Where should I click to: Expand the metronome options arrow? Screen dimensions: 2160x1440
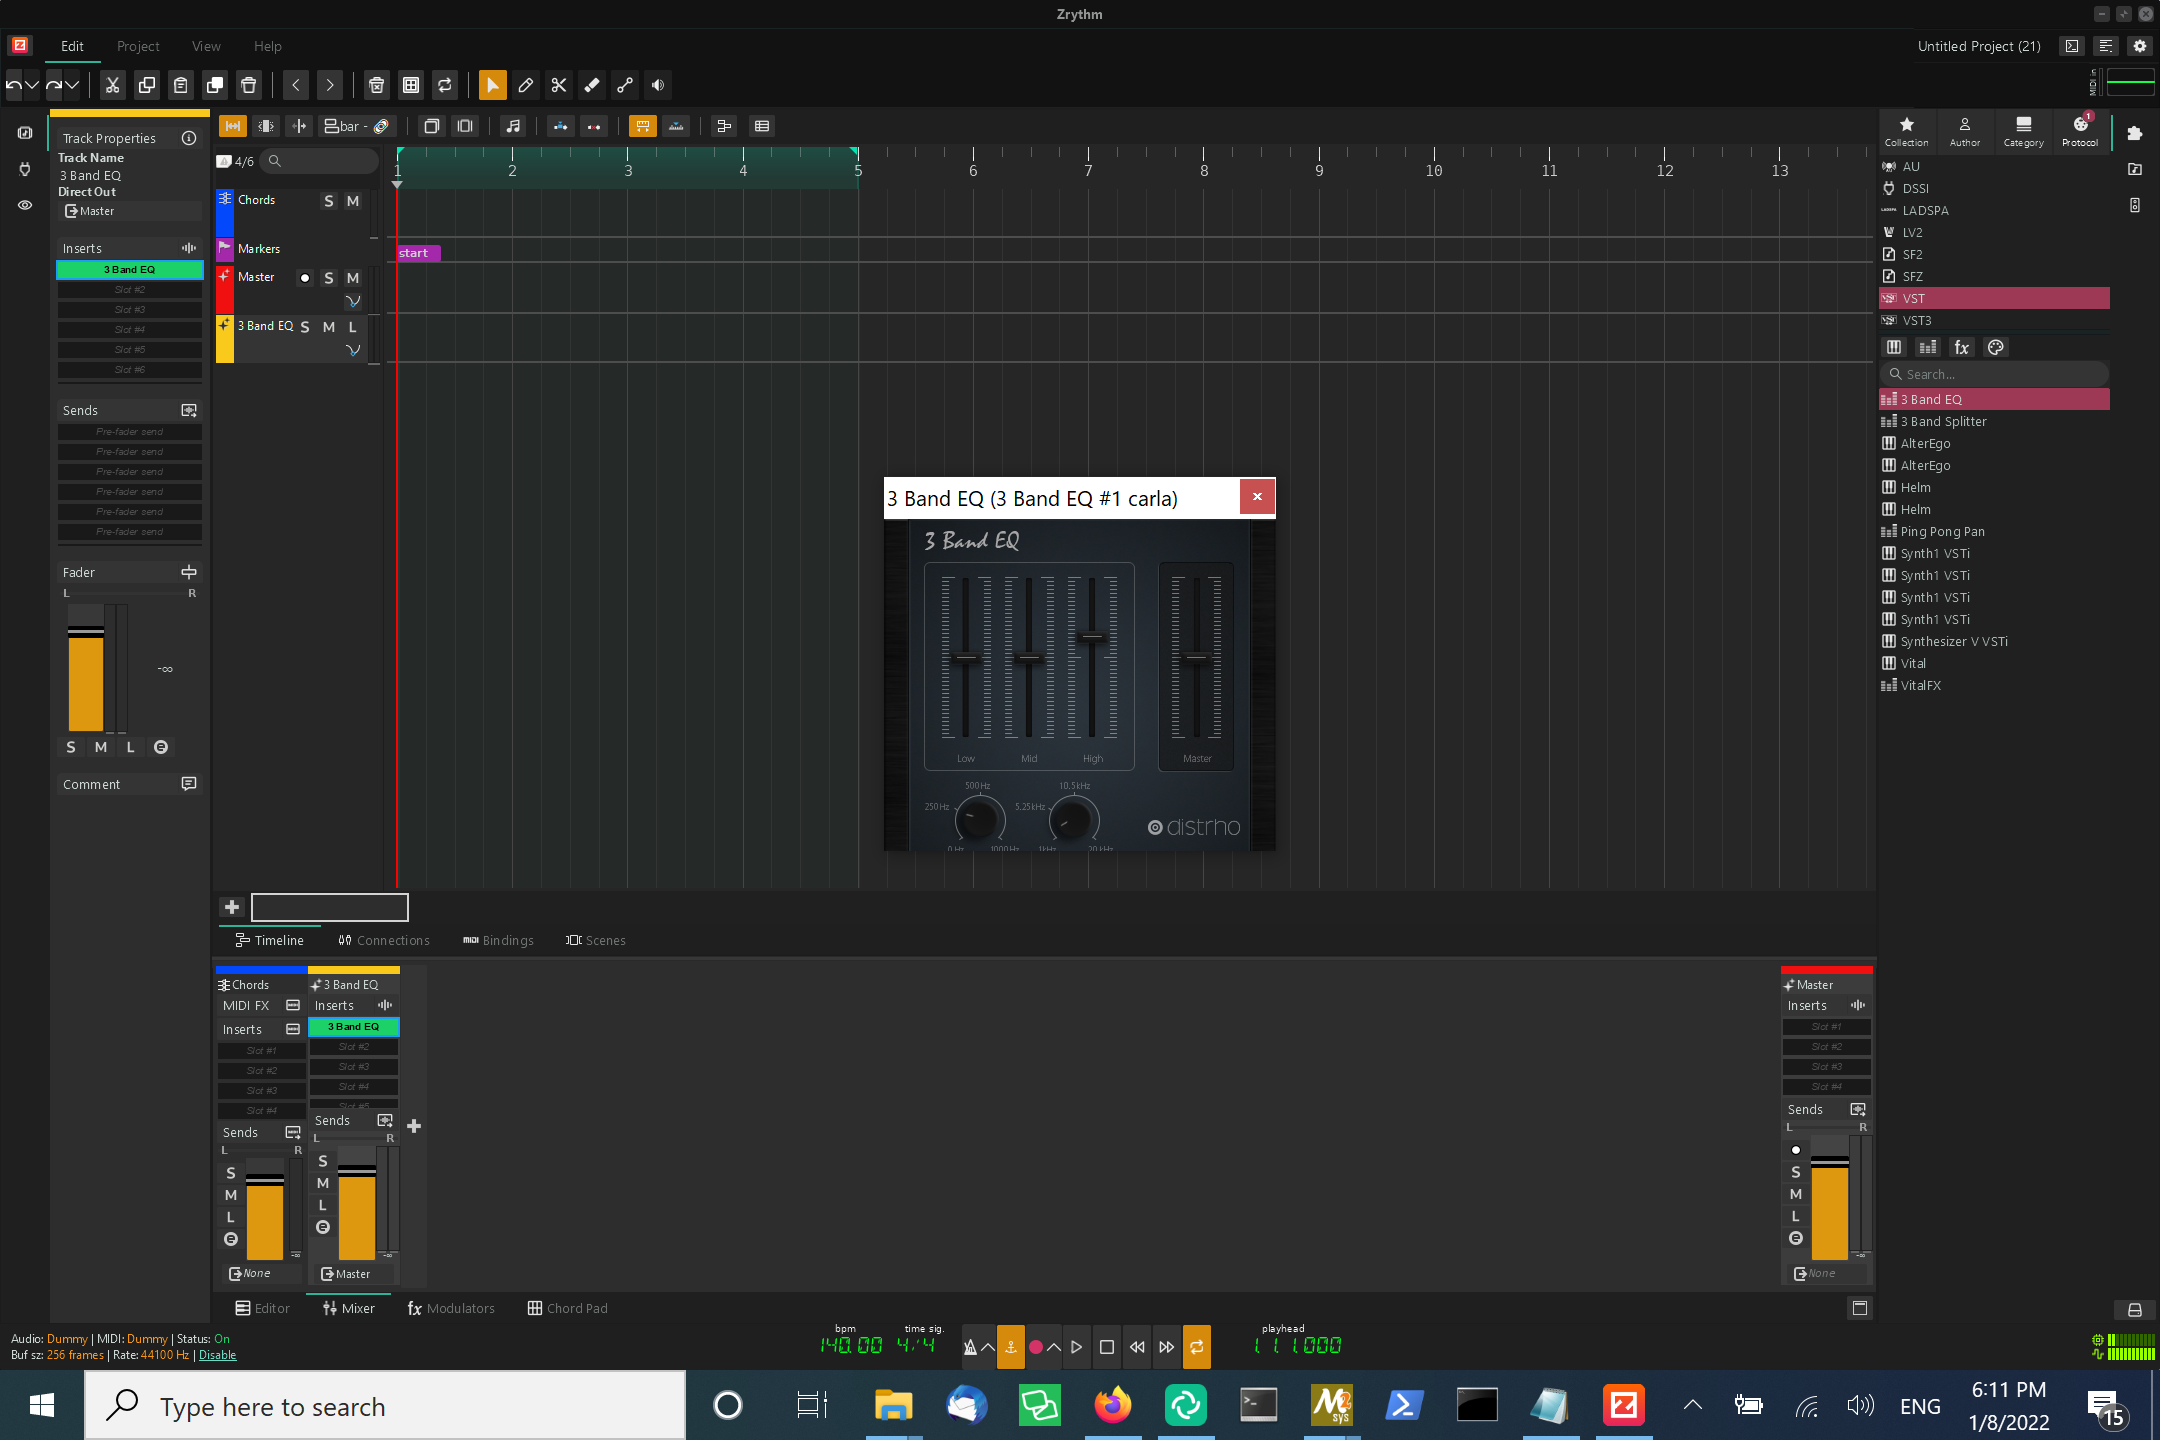[x=988, y=1347]
